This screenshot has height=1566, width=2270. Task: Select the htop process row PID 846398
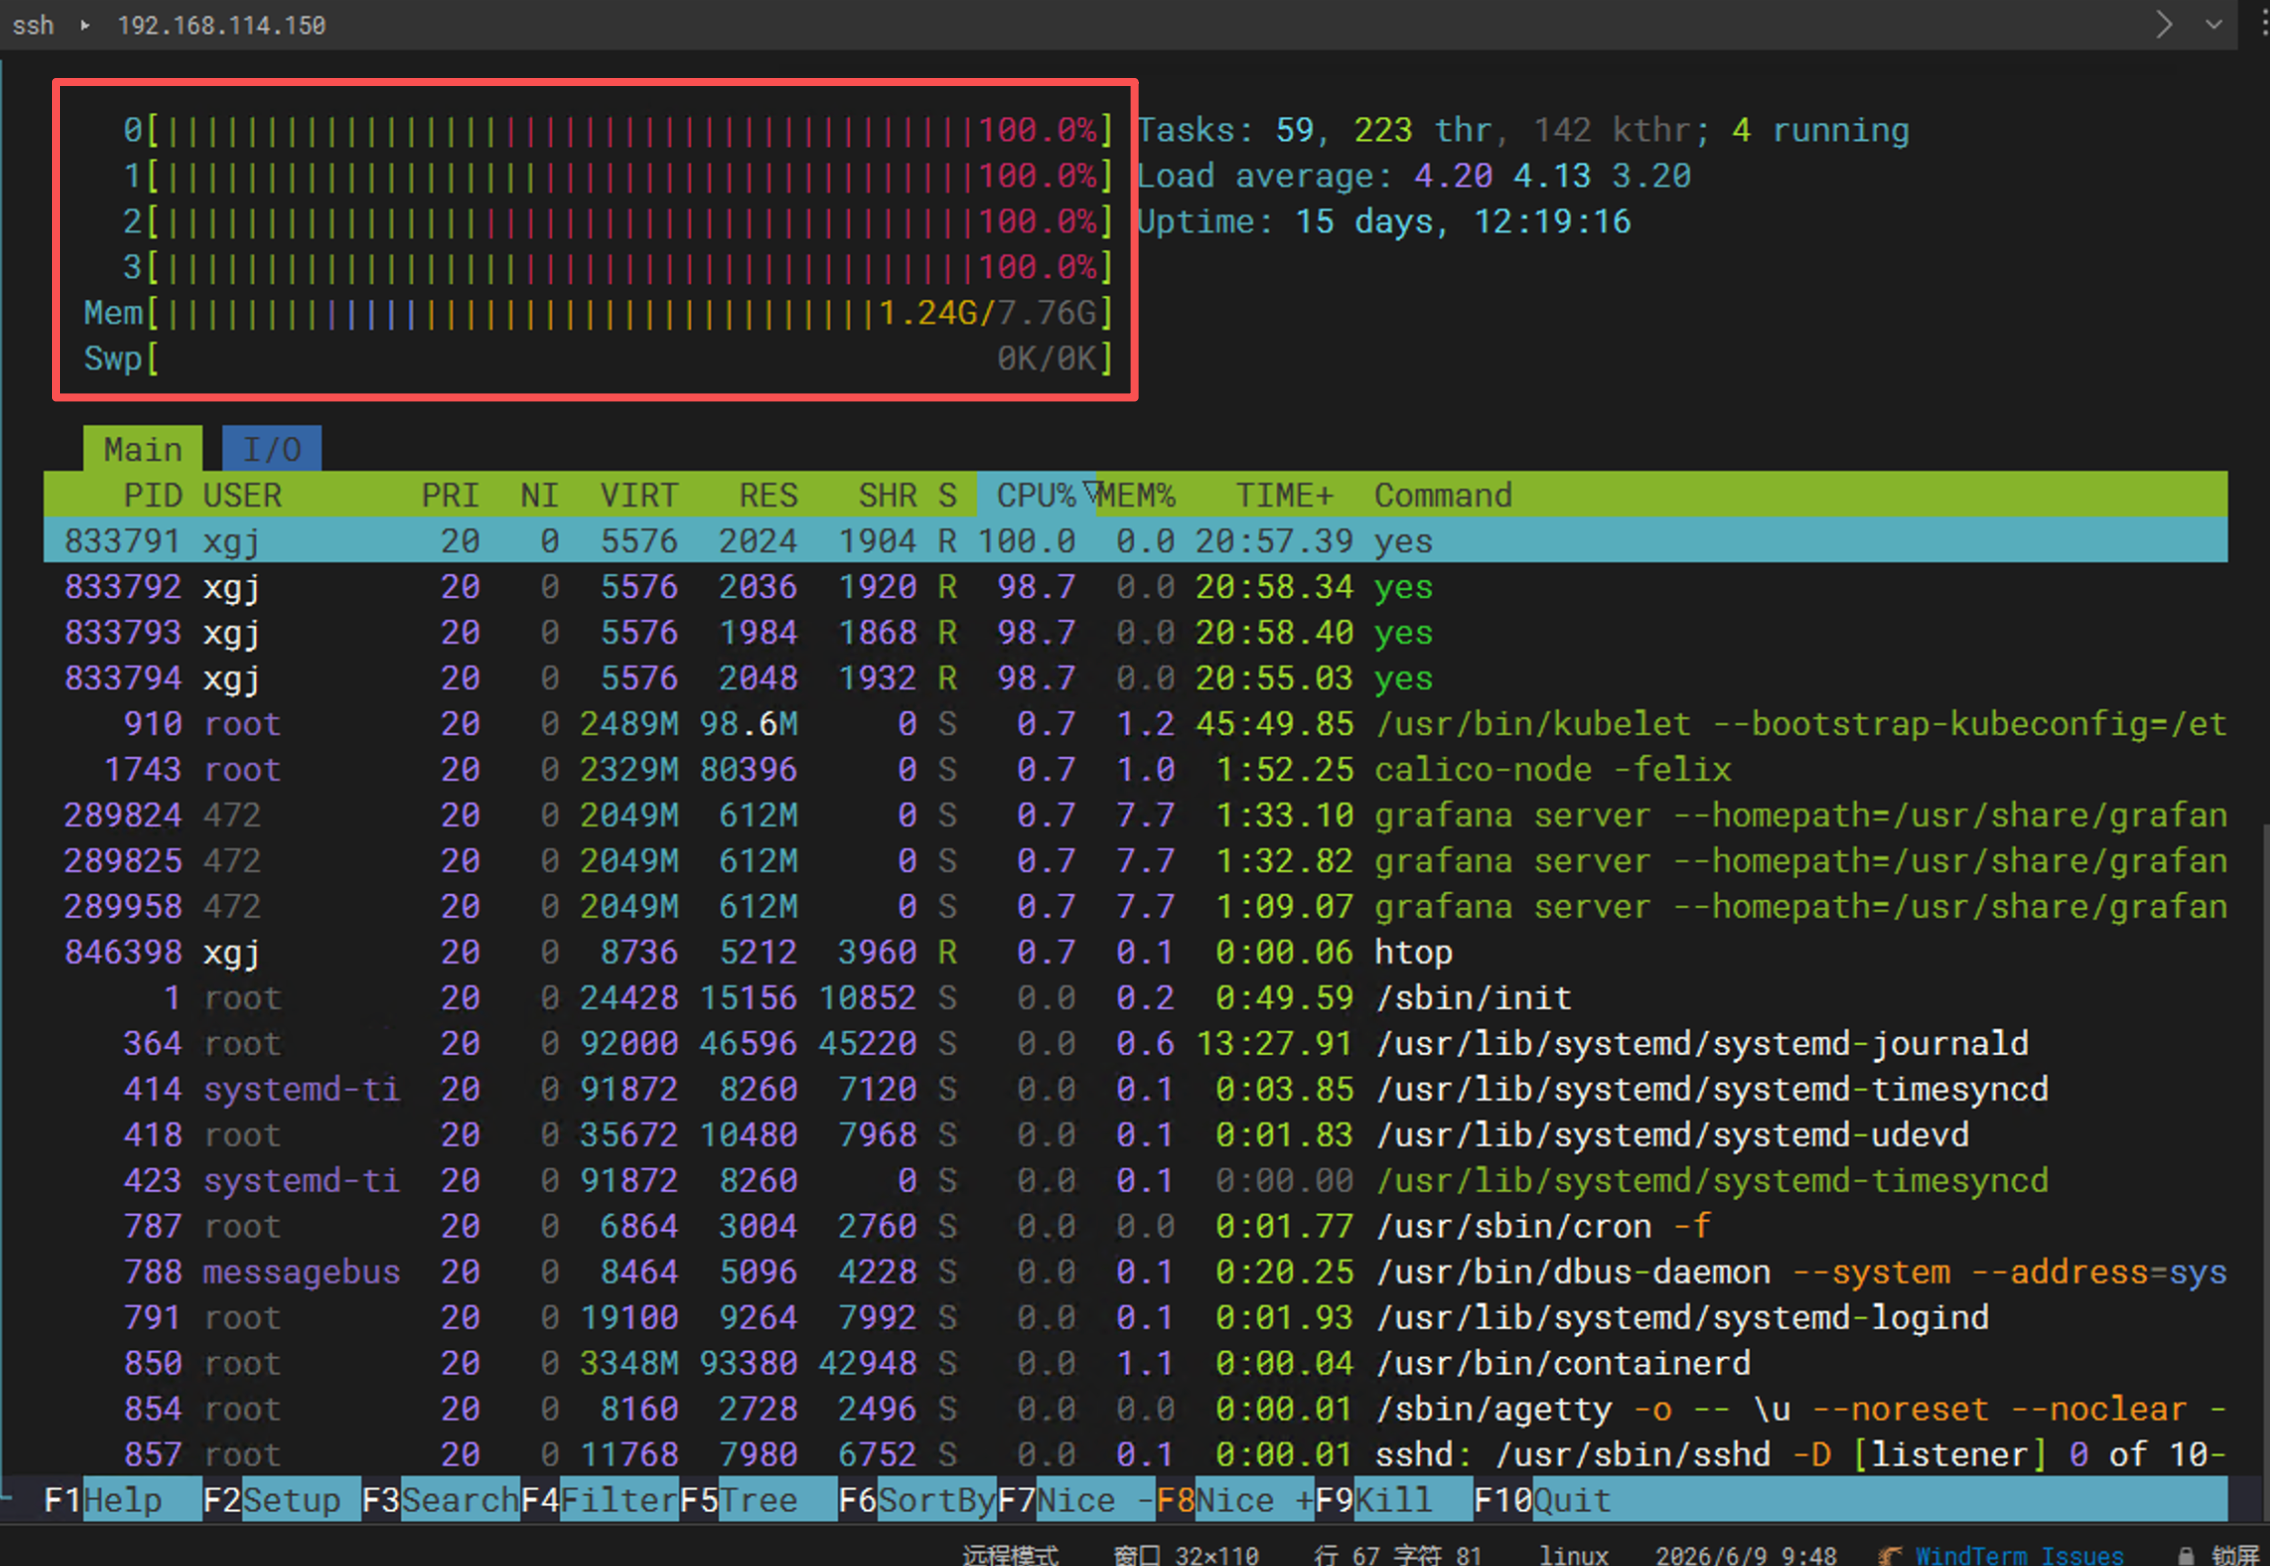[x=1135, y=952]
